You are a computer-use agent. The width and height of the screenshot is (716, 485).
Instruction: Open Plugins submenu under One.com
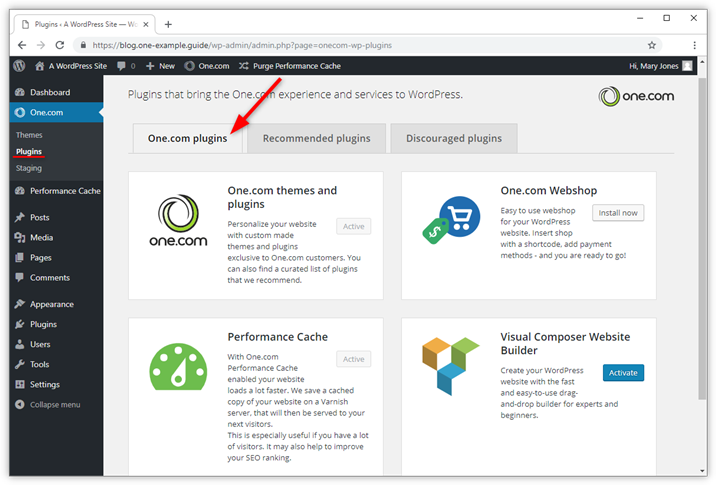[x=29, y=152]
